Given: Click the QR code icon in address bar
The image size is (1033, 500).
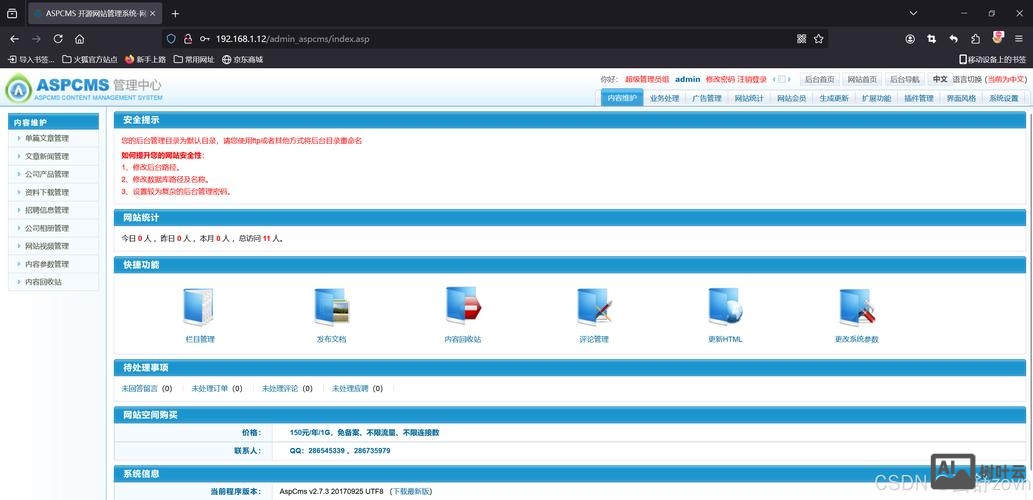Looking at the screenshot, I should (802, 39).
